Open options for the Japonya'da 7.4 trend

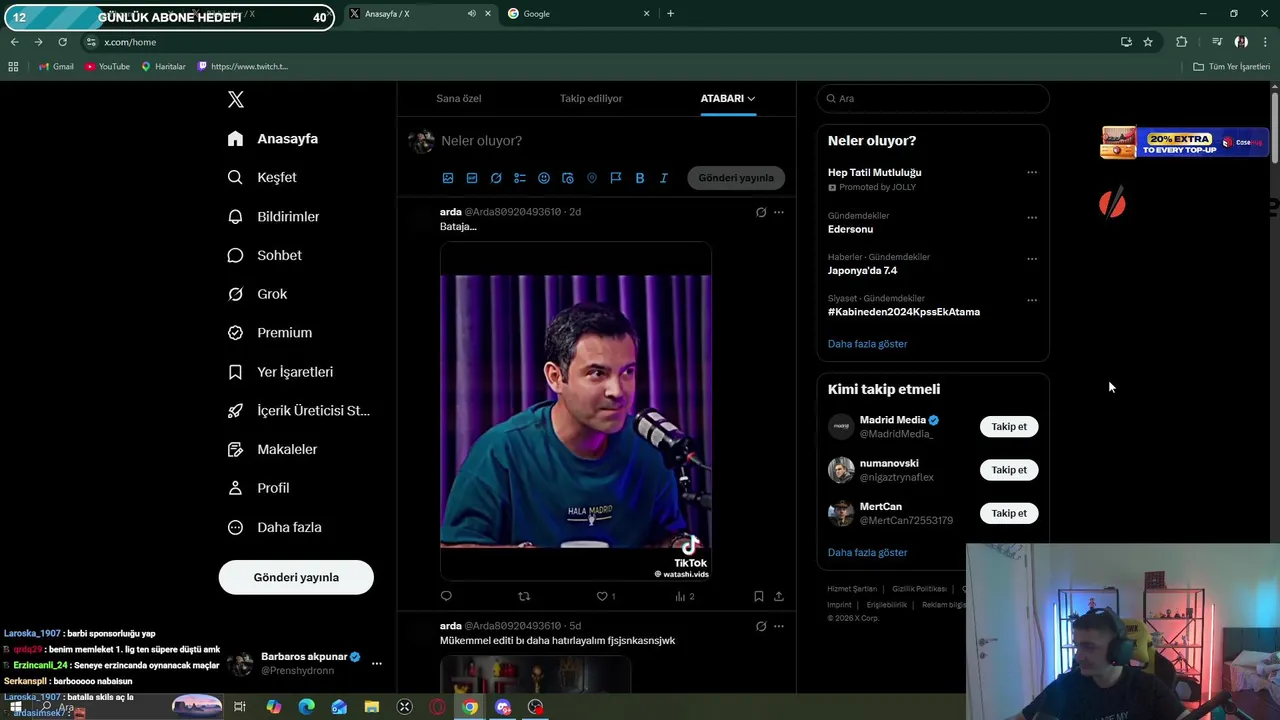1032,258
